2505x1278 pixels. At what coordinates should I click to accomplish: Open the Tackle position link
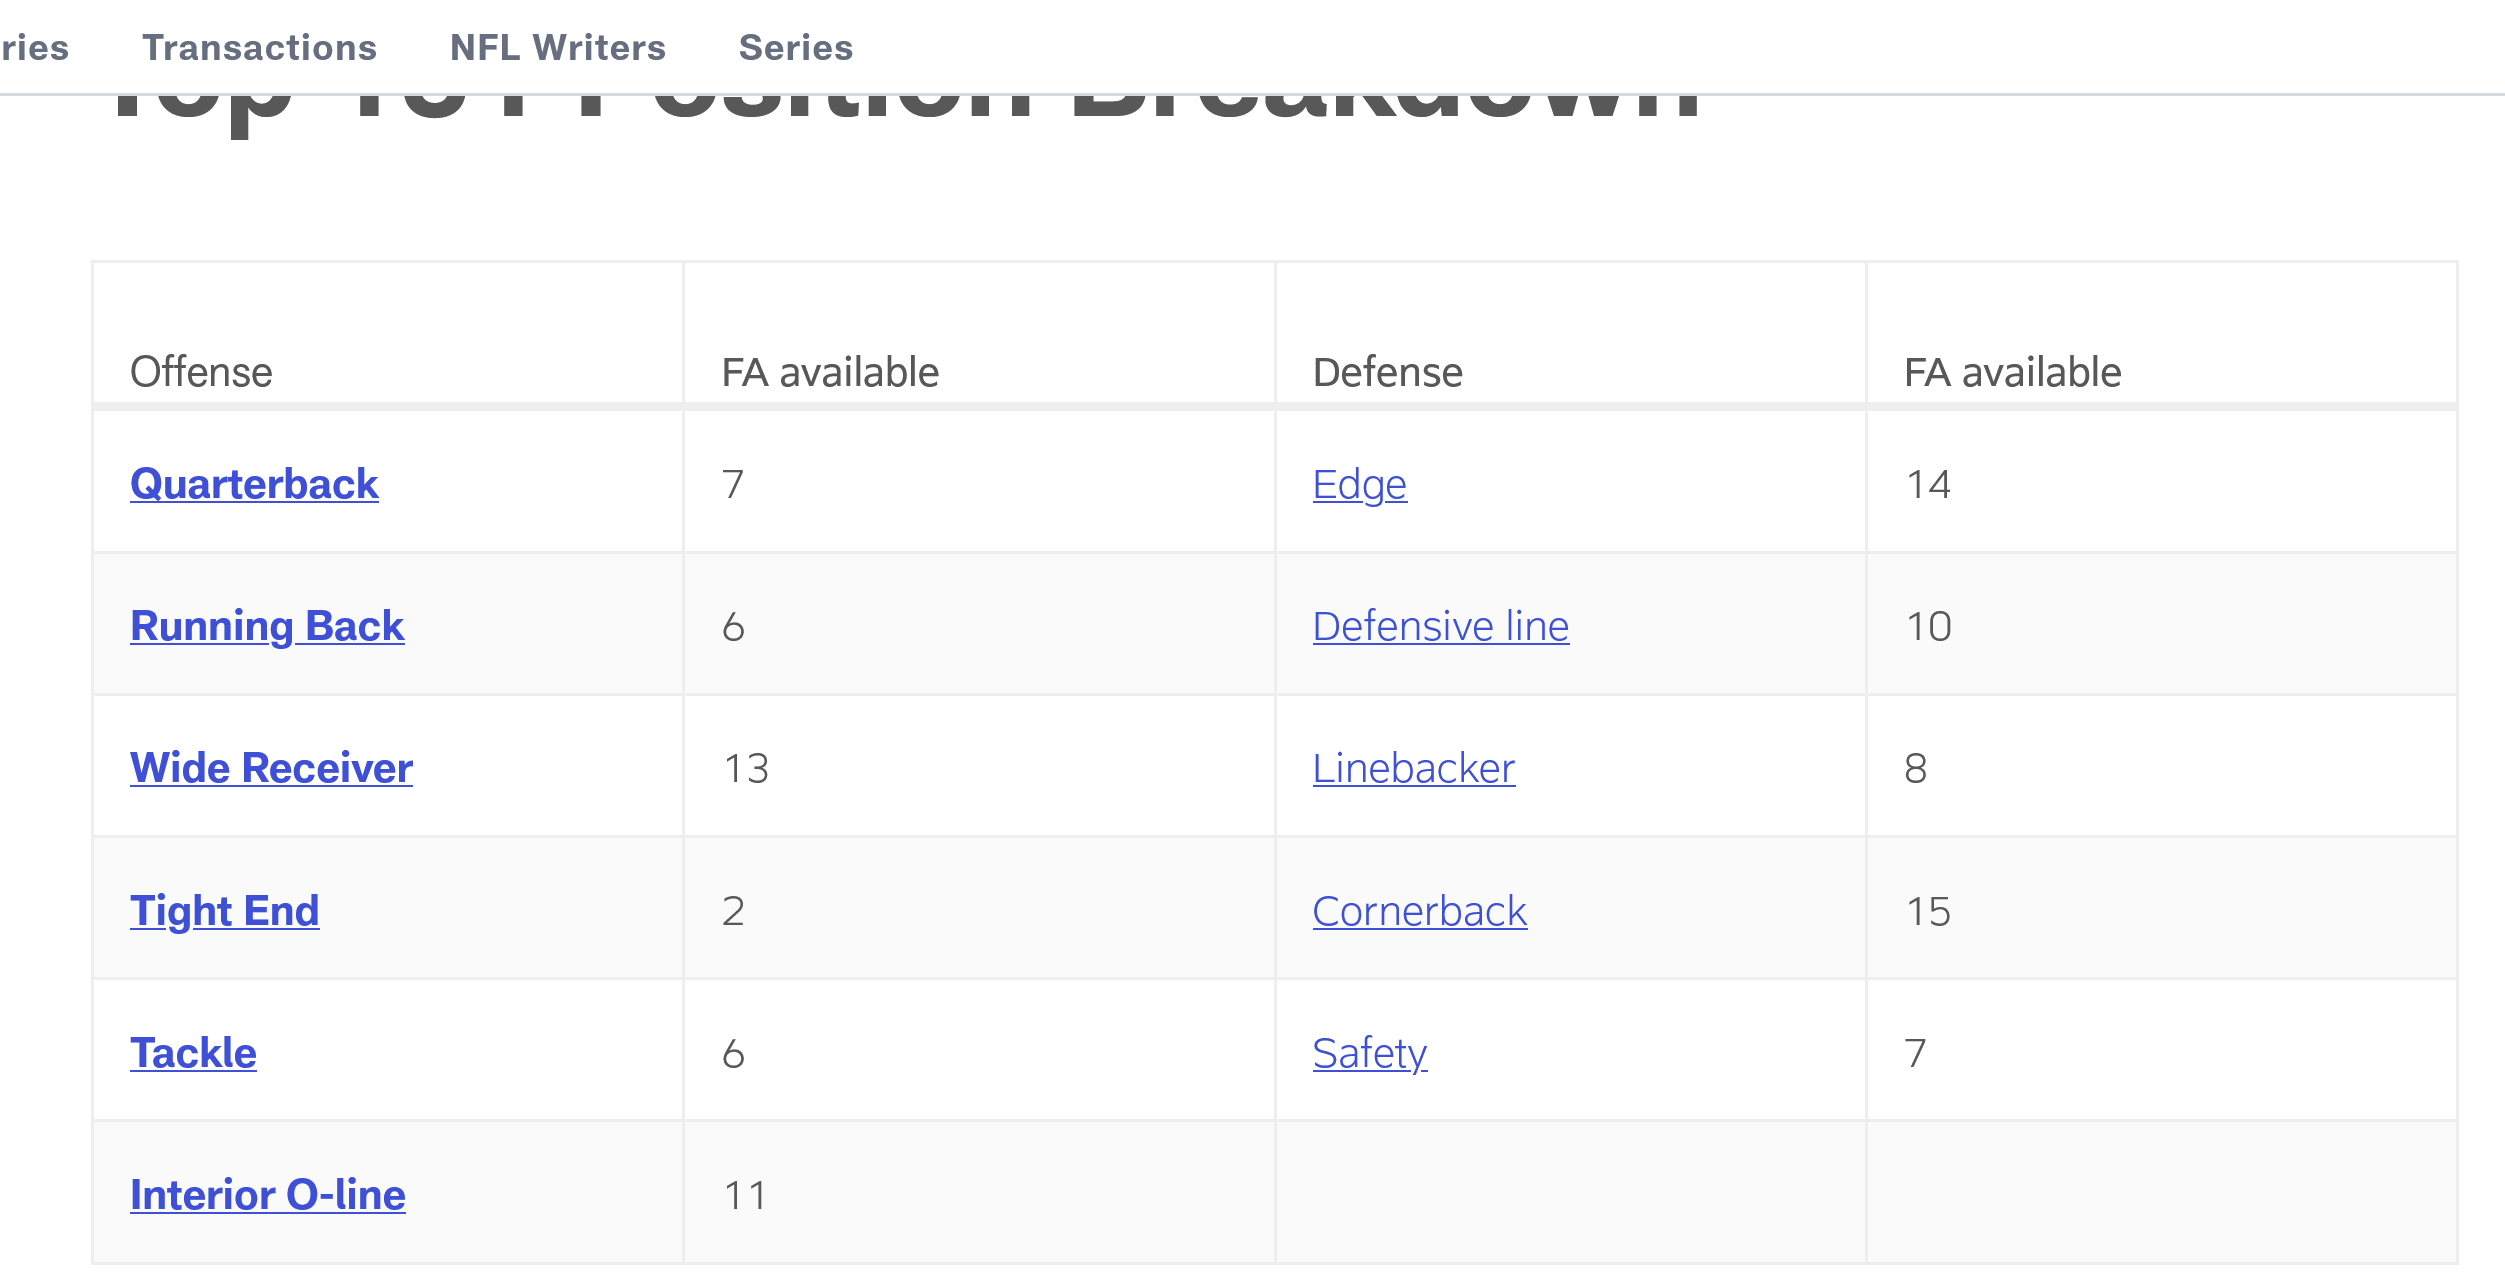[193, 1053]
